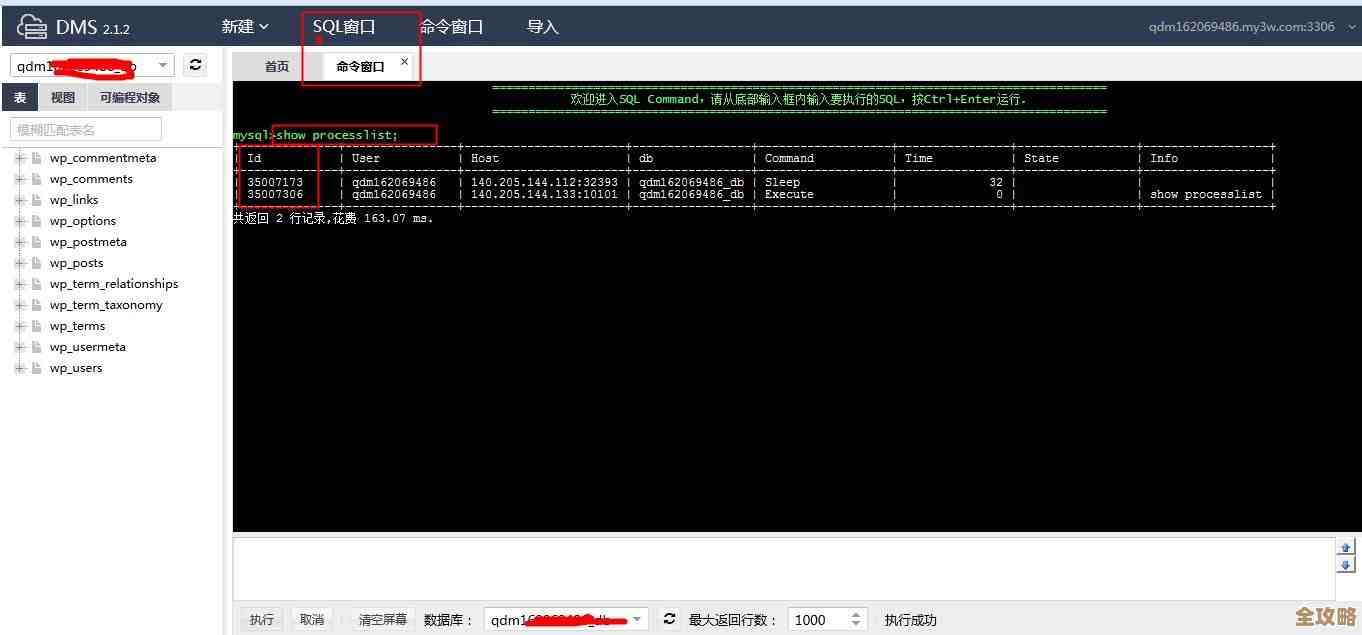Expand the wp_options table node
This screenshot has width=1362, height=635.
click(20, 220)
